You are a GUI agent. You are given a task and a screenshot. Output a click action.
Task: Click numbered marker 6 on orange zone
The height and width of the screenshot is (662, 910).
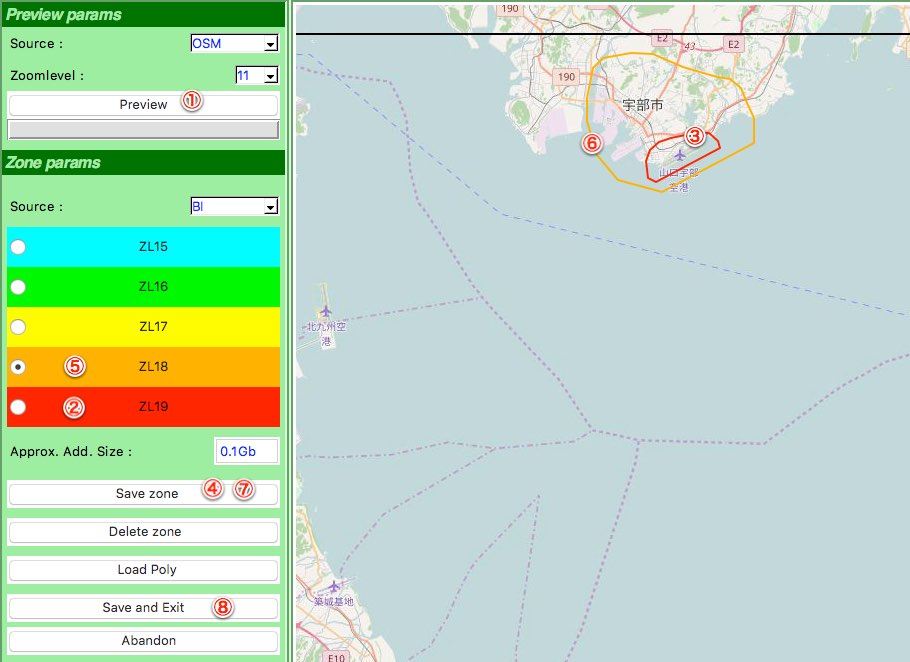[x=592, y=143]
